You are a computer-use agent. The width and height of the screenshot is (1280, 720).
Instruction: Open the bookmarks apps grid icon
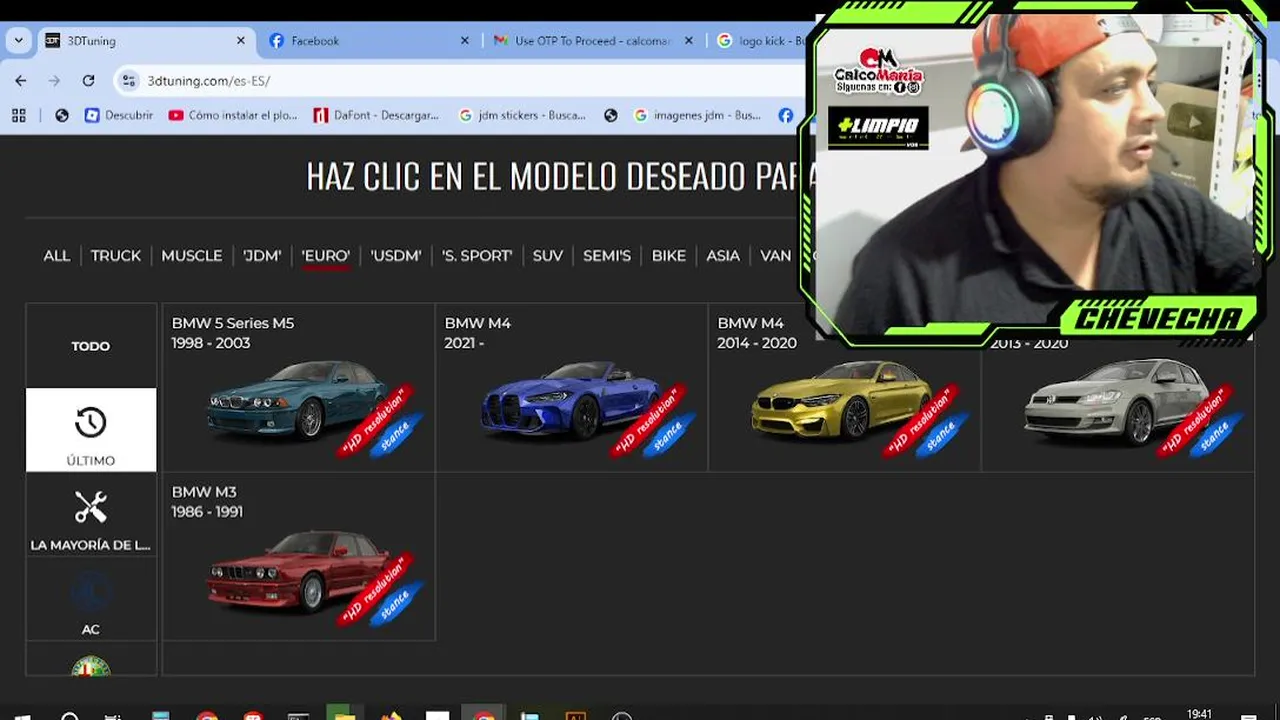click(18, 115)
